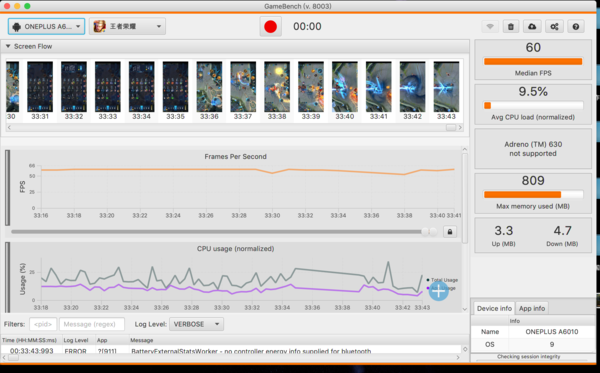This screenshot has height=373, width=600.
Task: Click the Median FPS summary panel
Action: point(533,59)
